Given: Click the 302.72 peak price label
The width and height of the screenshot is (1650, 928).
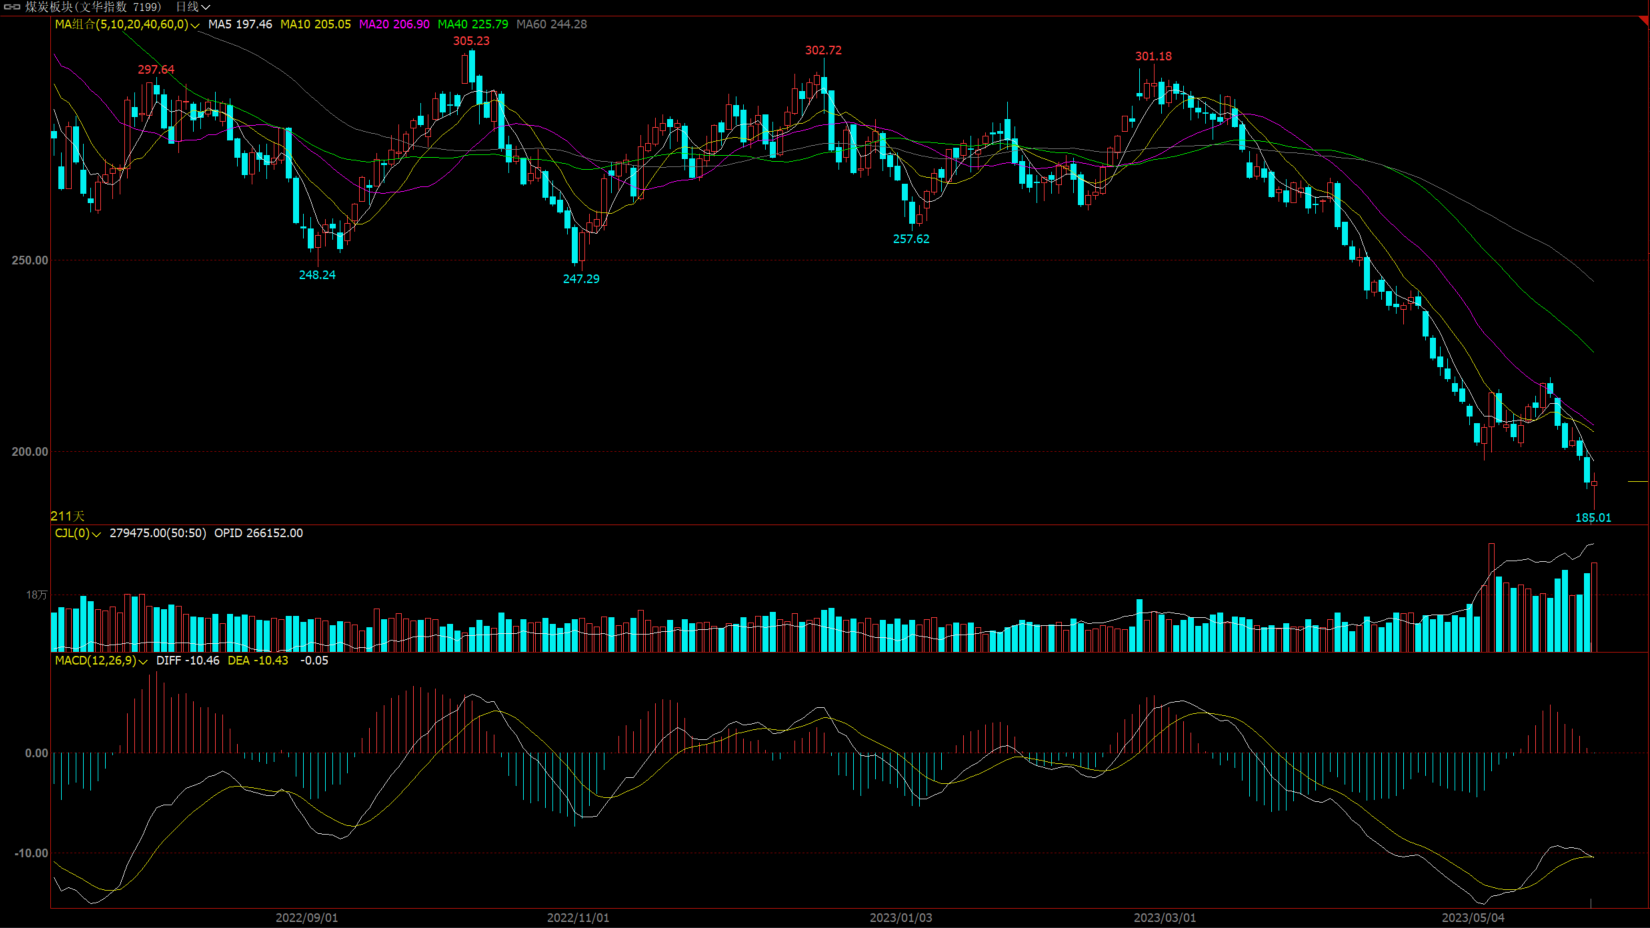Looking at the screenshot, I should (823, 50).
